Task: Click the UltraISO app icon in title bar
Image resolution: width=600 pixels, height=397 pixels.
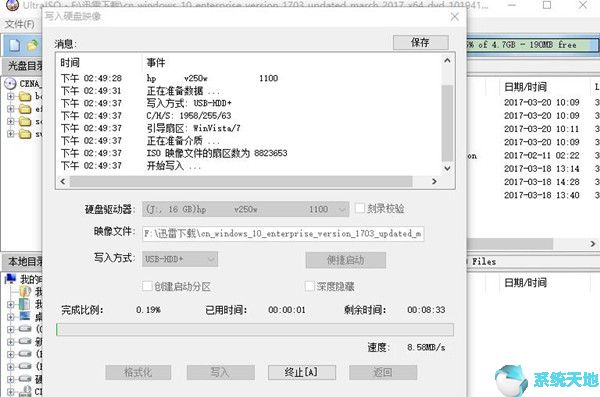Action: pos(13,5)
